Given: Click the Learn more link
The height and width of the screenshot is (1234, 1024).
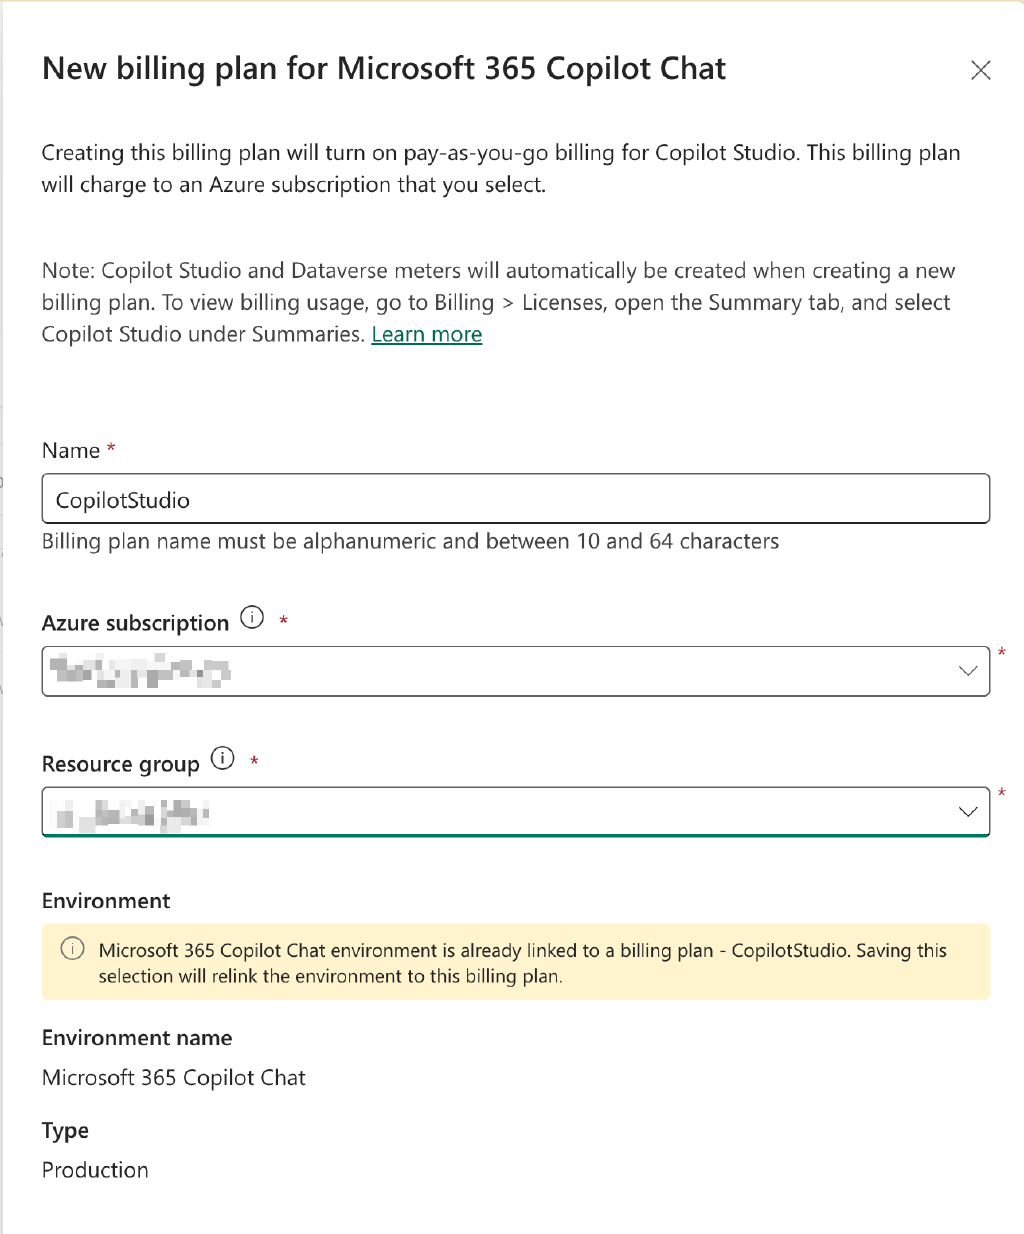Looking at the screenshot, I should pyautogui.click(x=426, y=334).
